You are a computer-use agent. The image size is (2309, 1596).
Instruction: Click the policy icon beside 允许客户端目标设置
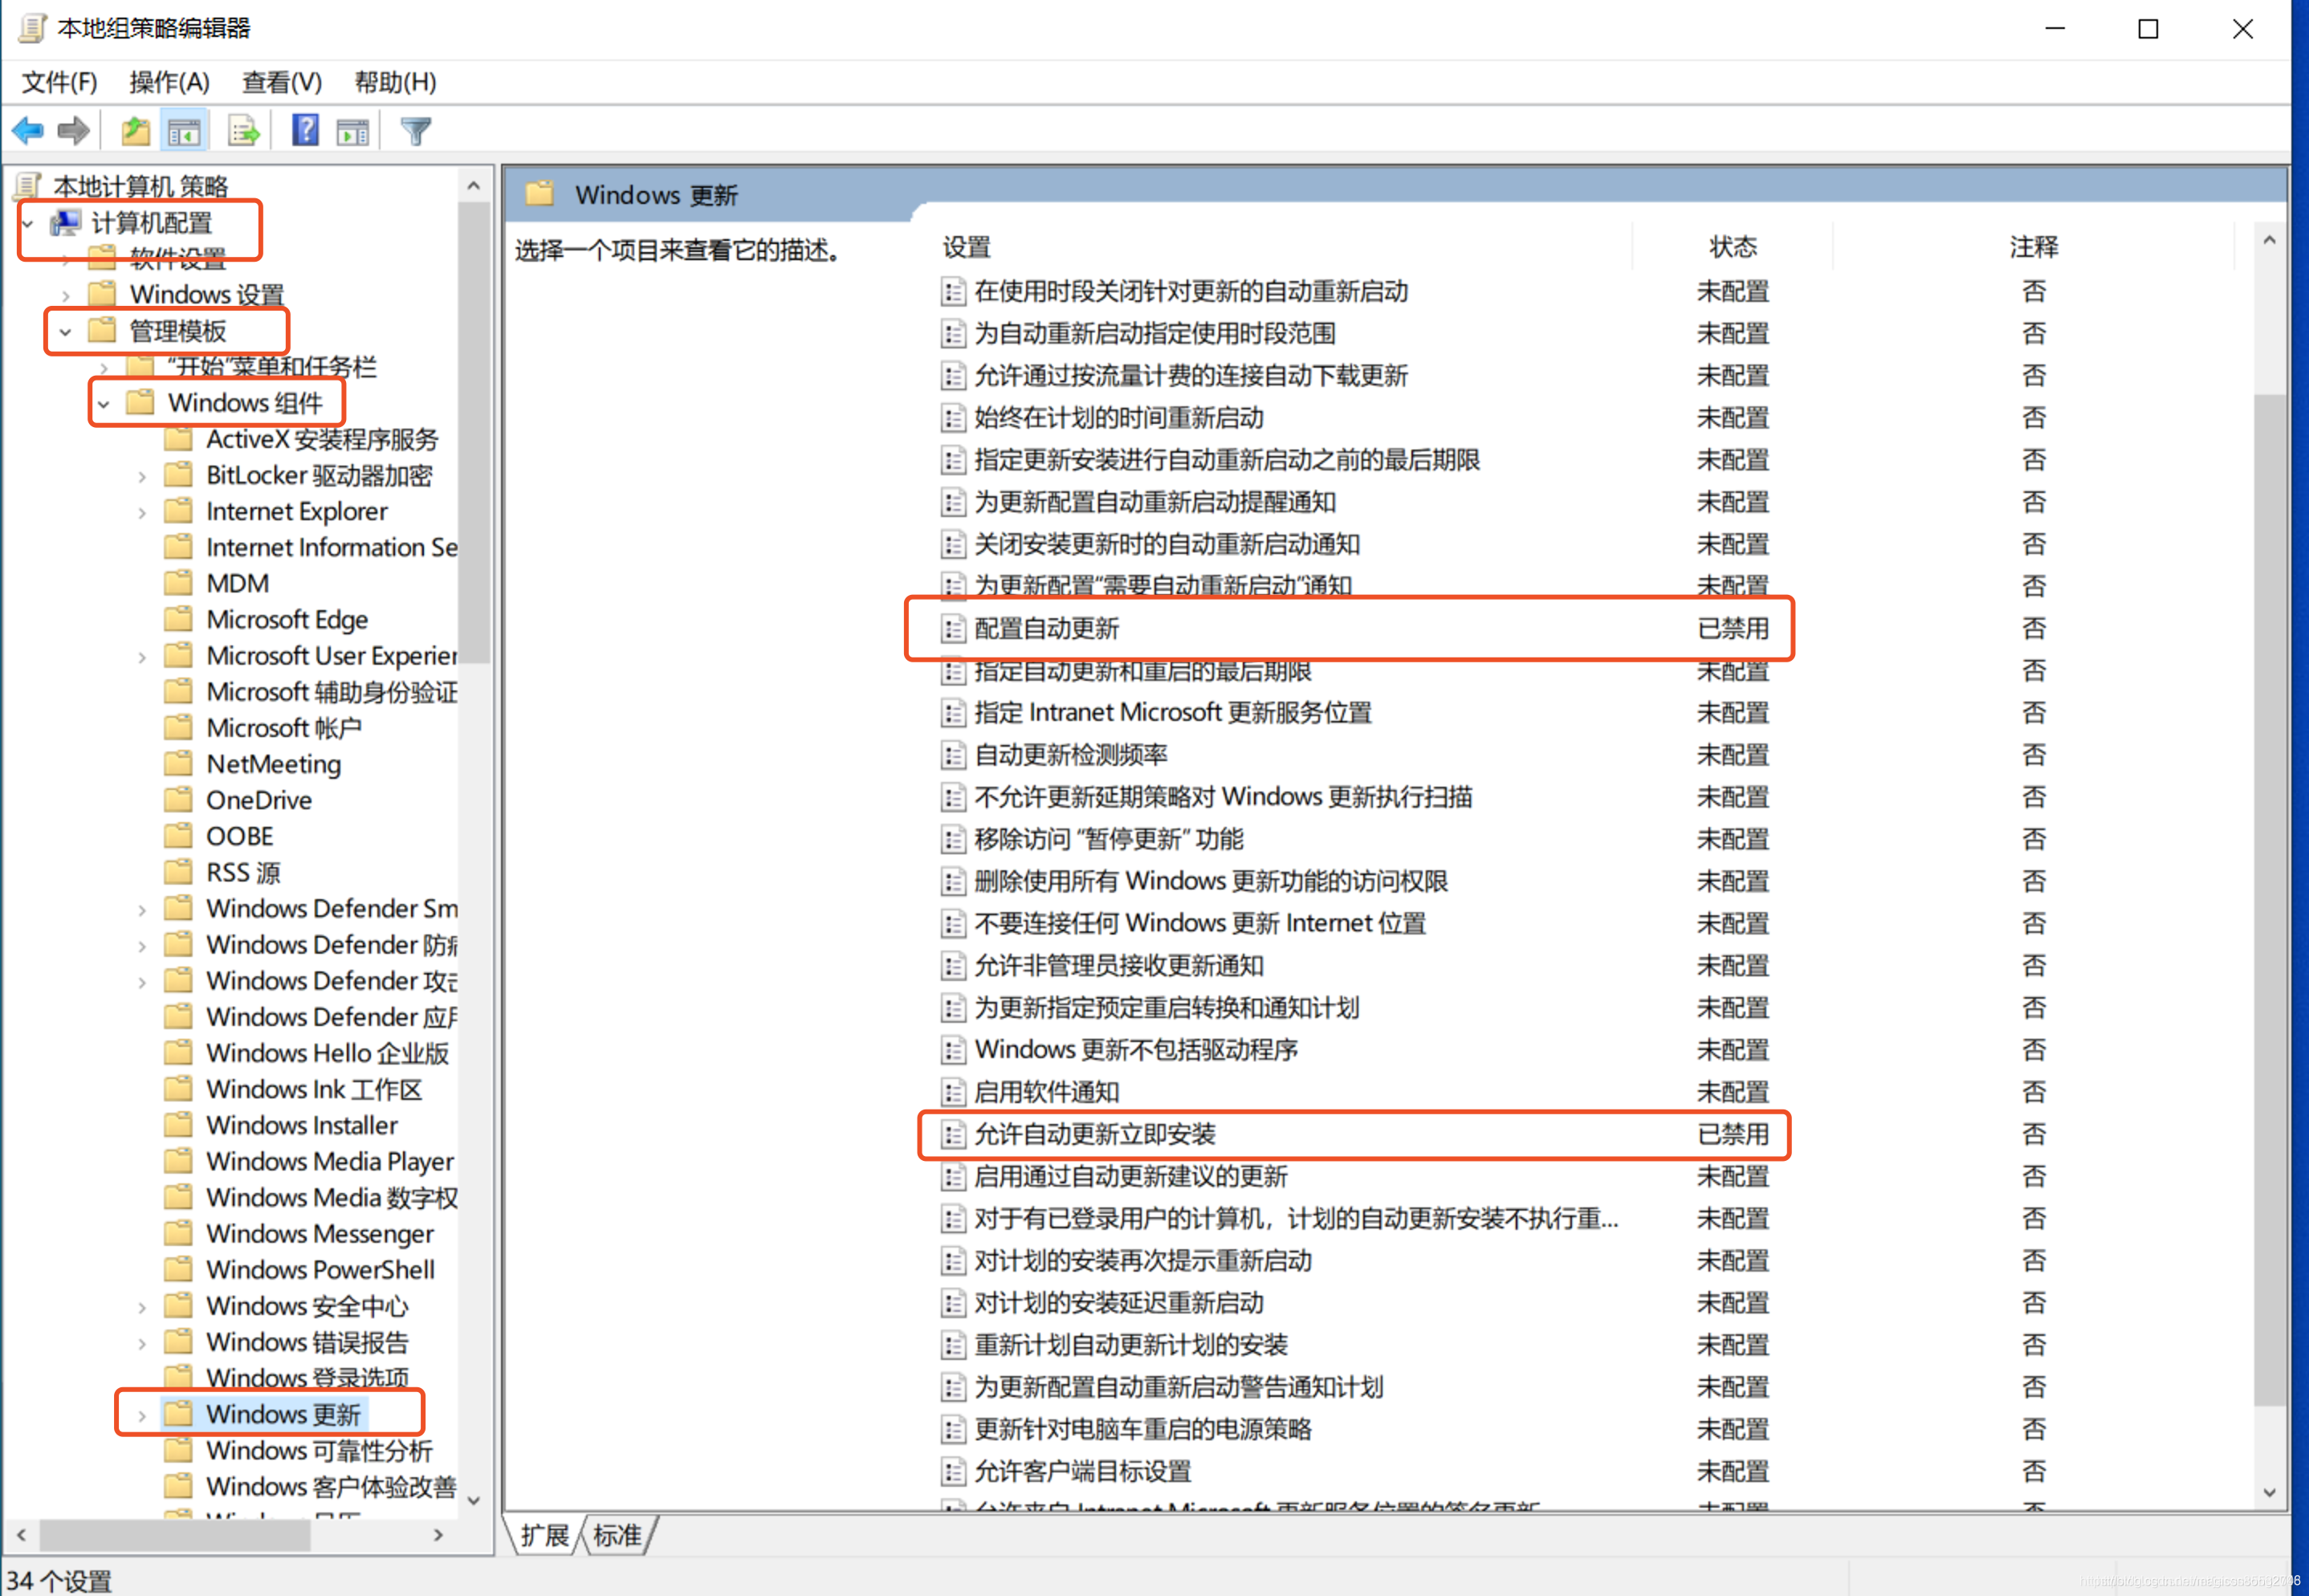pos(953,1472)
